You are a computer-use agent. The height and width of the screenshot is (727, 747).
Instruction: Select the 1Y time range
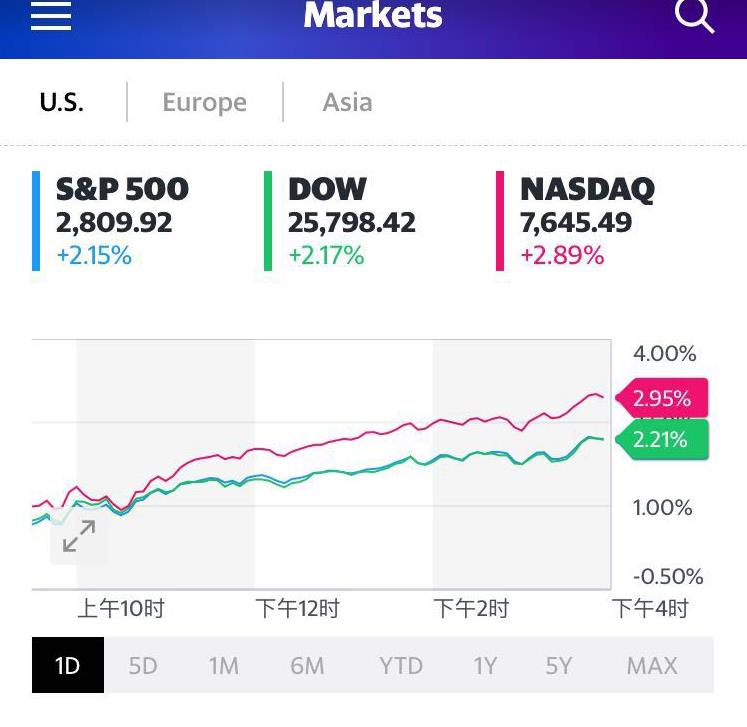point(485,665)
